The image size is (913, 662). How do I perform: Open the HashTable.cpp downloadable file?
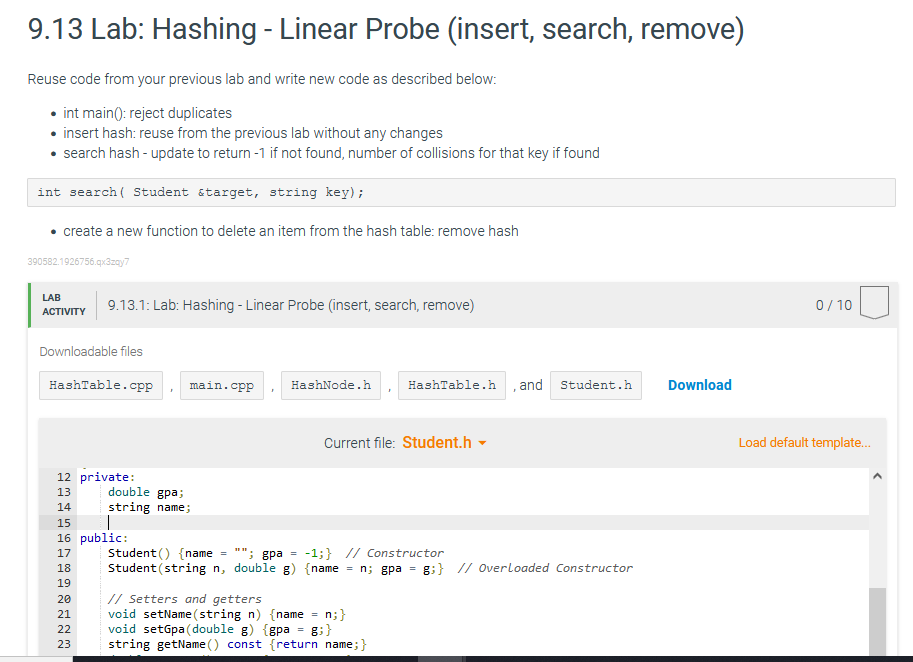[x=100, y=384]
